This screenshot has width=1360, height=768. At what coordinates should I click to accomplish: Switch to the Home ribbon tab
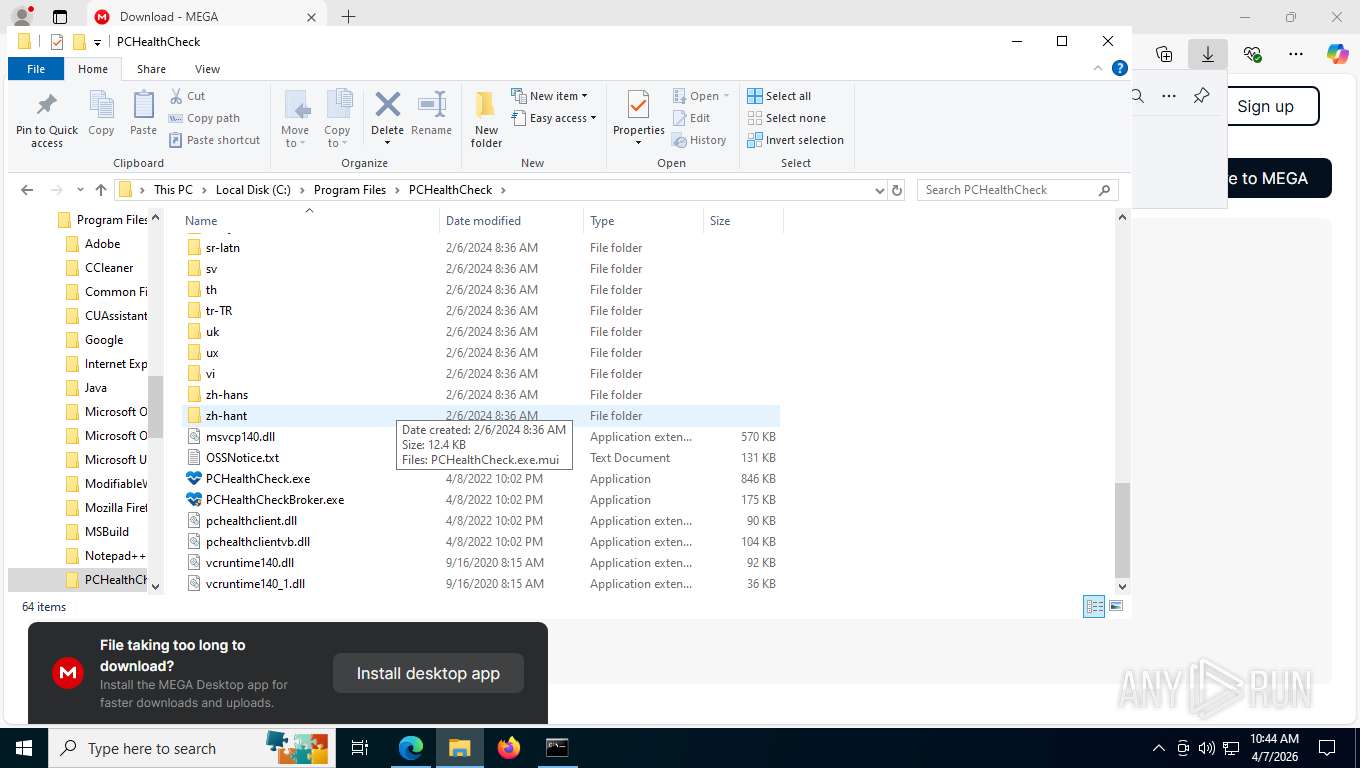(93, 69)
